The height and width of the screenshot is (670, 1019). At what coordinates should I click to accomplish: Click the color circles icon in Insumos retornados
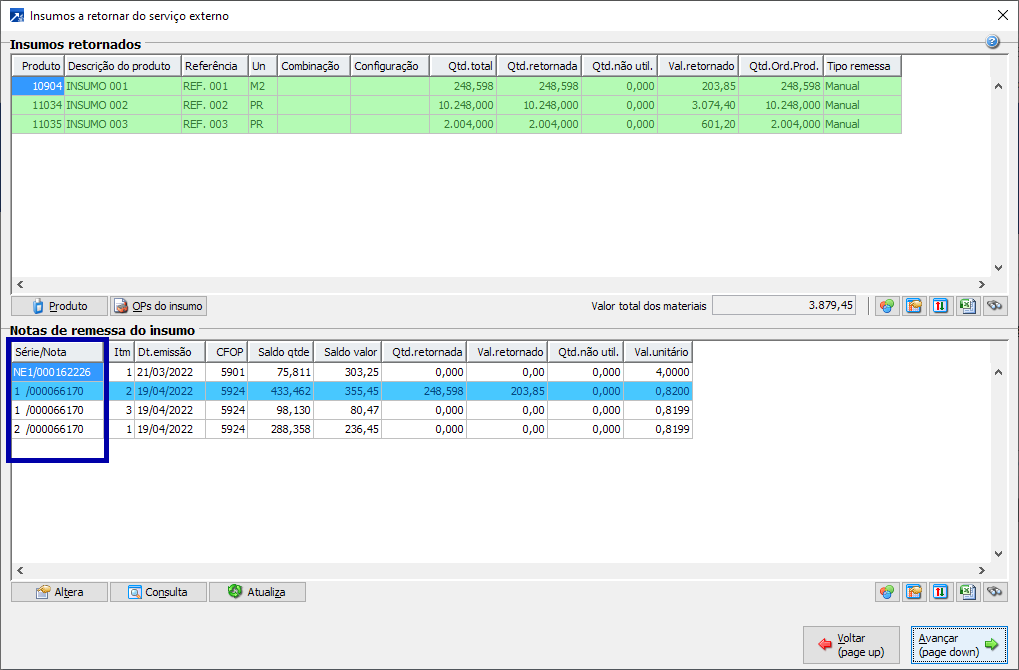tap(886, 306)
